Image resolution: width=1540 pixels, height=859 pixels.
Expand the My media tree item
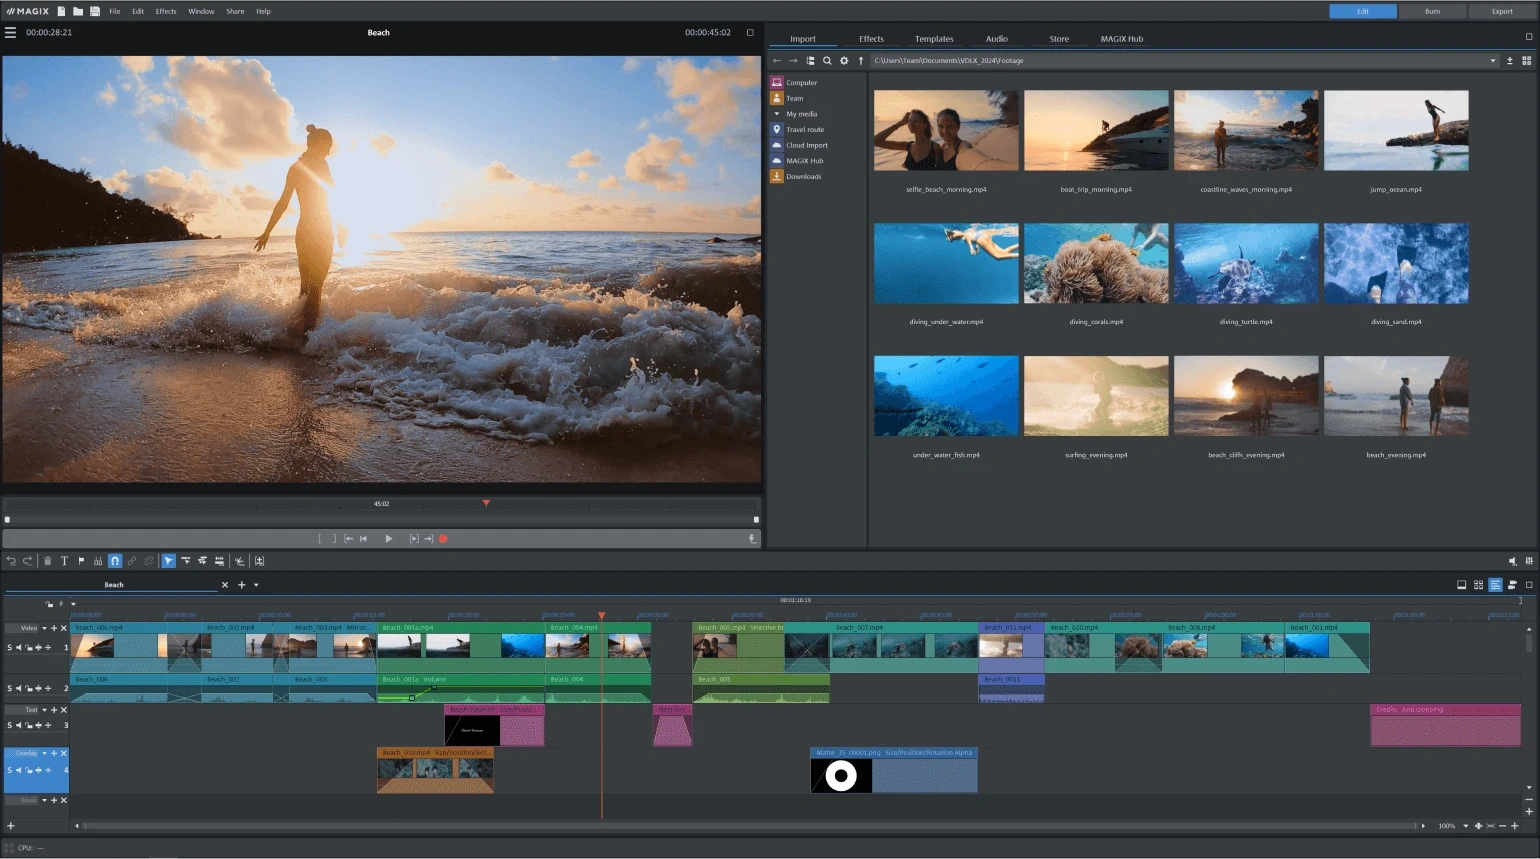point(777,114)
